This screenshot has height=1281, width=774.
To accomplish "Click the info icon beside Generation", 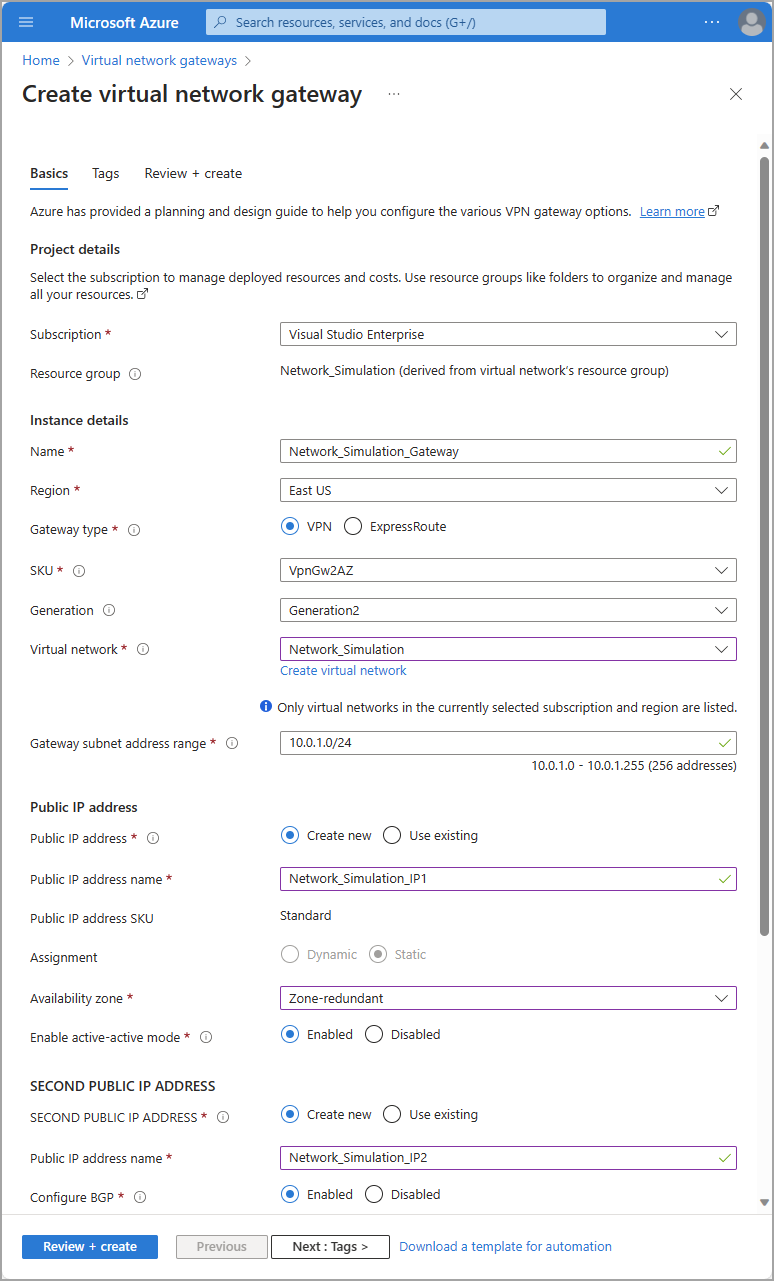I will pyautogui.click(x=109, y=610).
